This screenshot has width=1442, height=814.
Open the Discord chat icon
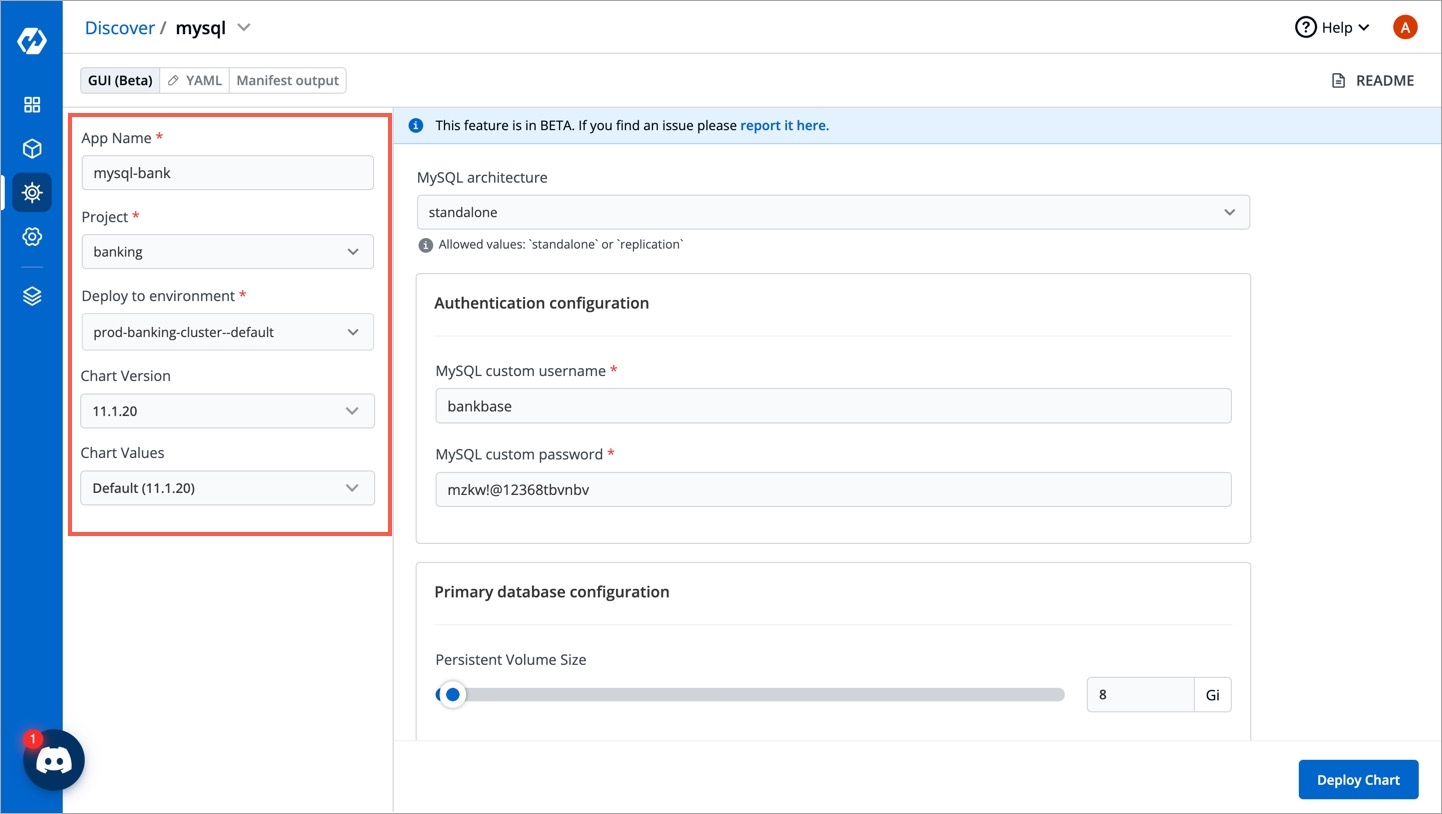pyautogui.click(x=54, y=761)
